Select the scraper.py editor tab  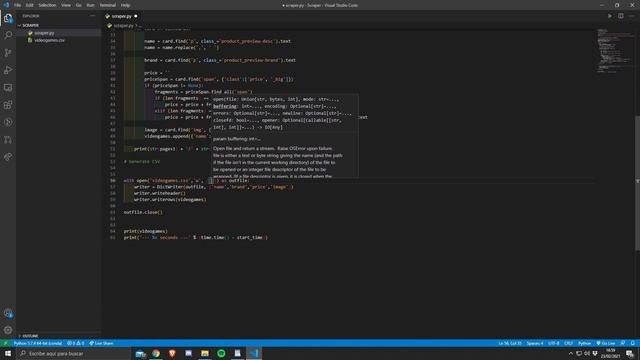pyautogui.click(x=121, y=16)
